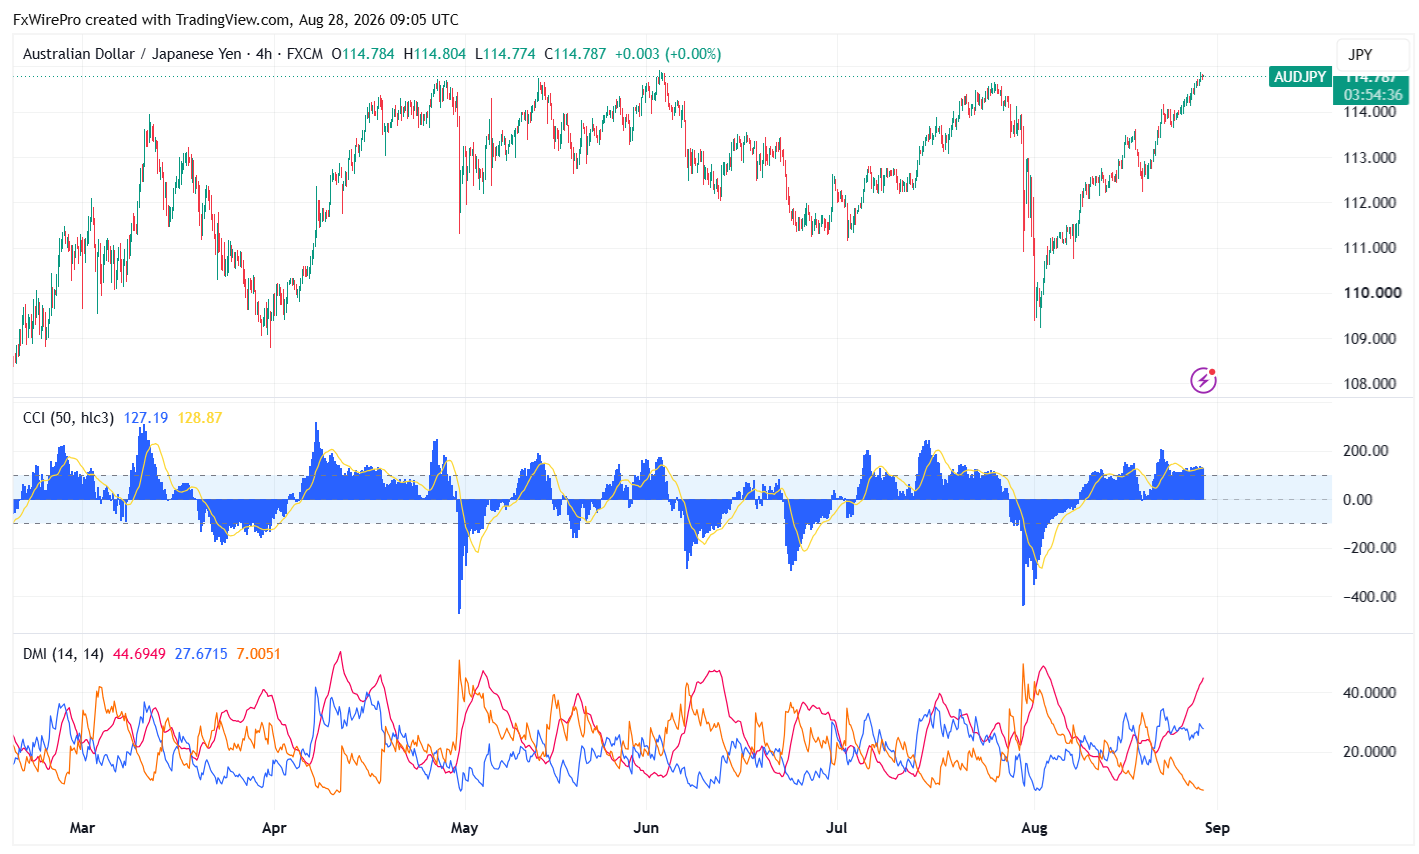Click the red DMI value 44.6949

[x=139, y=654]
